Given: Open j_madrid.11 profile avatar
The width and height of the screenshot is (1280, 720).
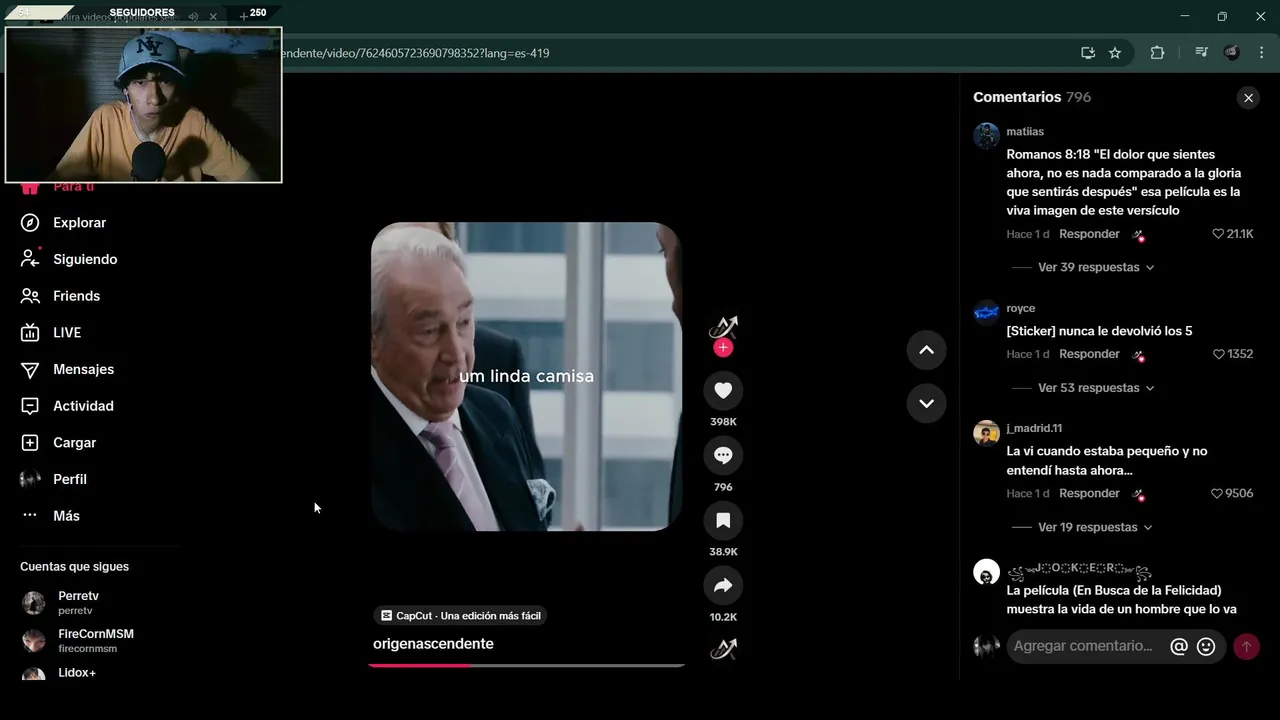Looking at the screenshot, I should [x=987, y=433].
